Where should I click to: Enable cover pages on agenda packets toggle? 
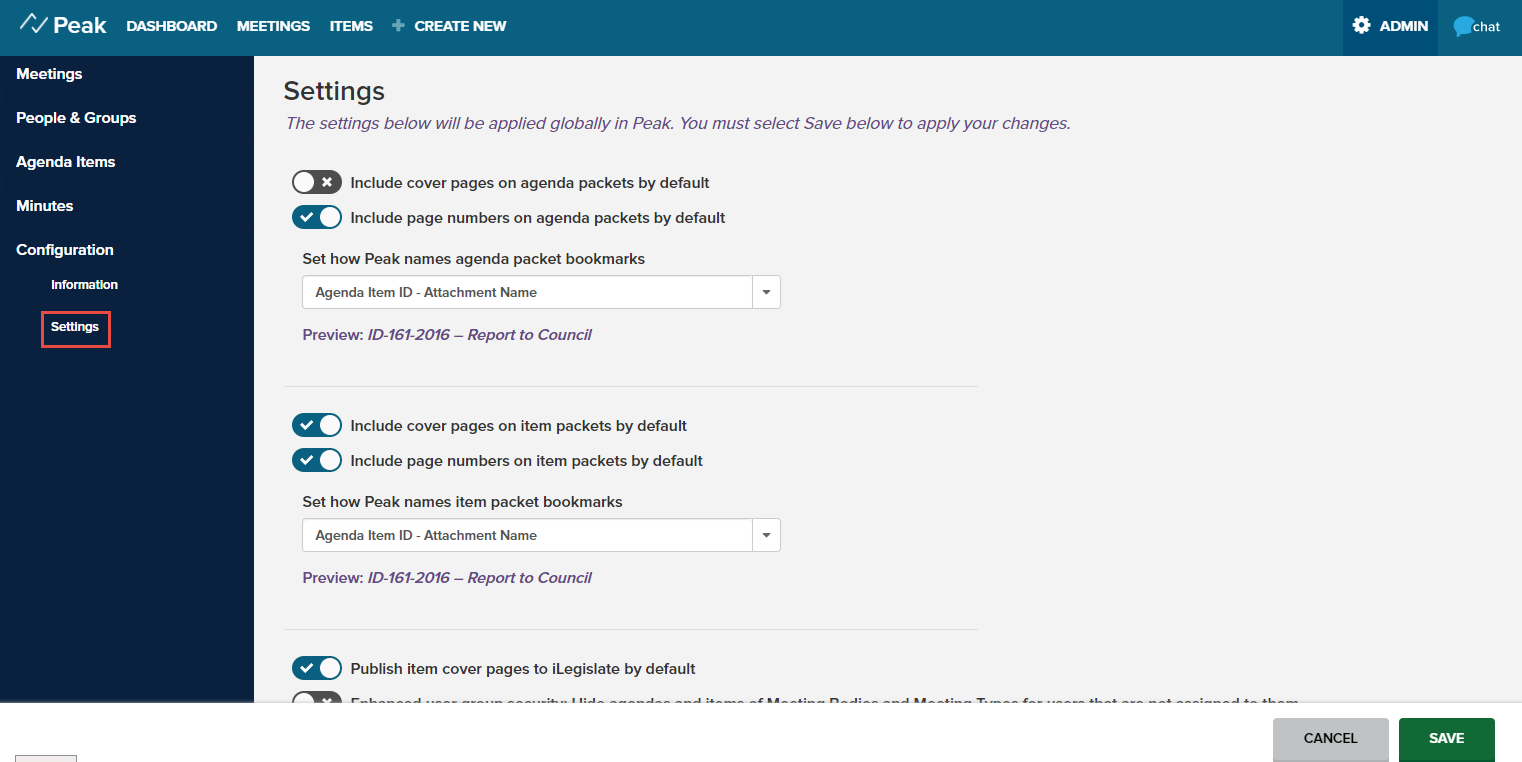click(x=317, y=183)
